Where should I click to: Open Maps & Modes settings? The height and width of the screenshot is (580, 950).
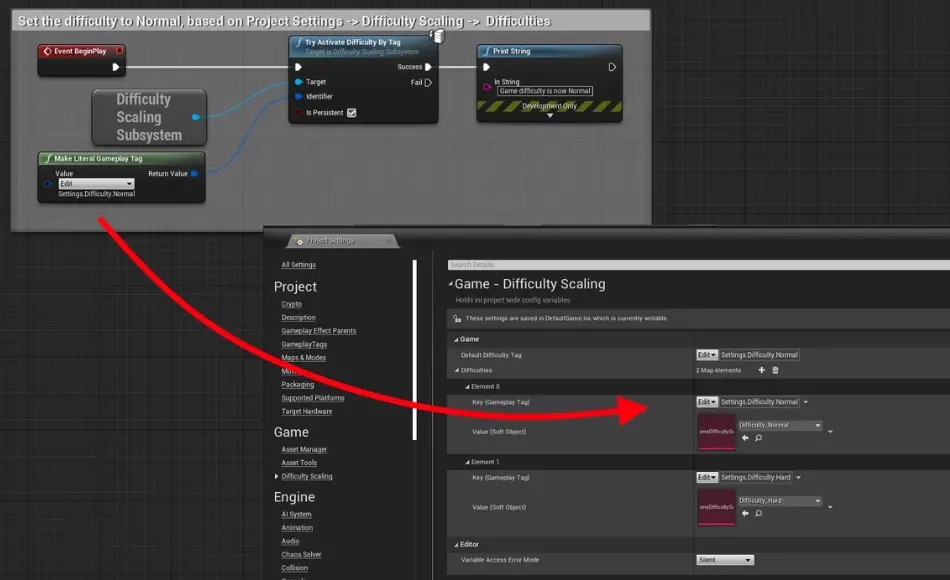pos(304,358)
